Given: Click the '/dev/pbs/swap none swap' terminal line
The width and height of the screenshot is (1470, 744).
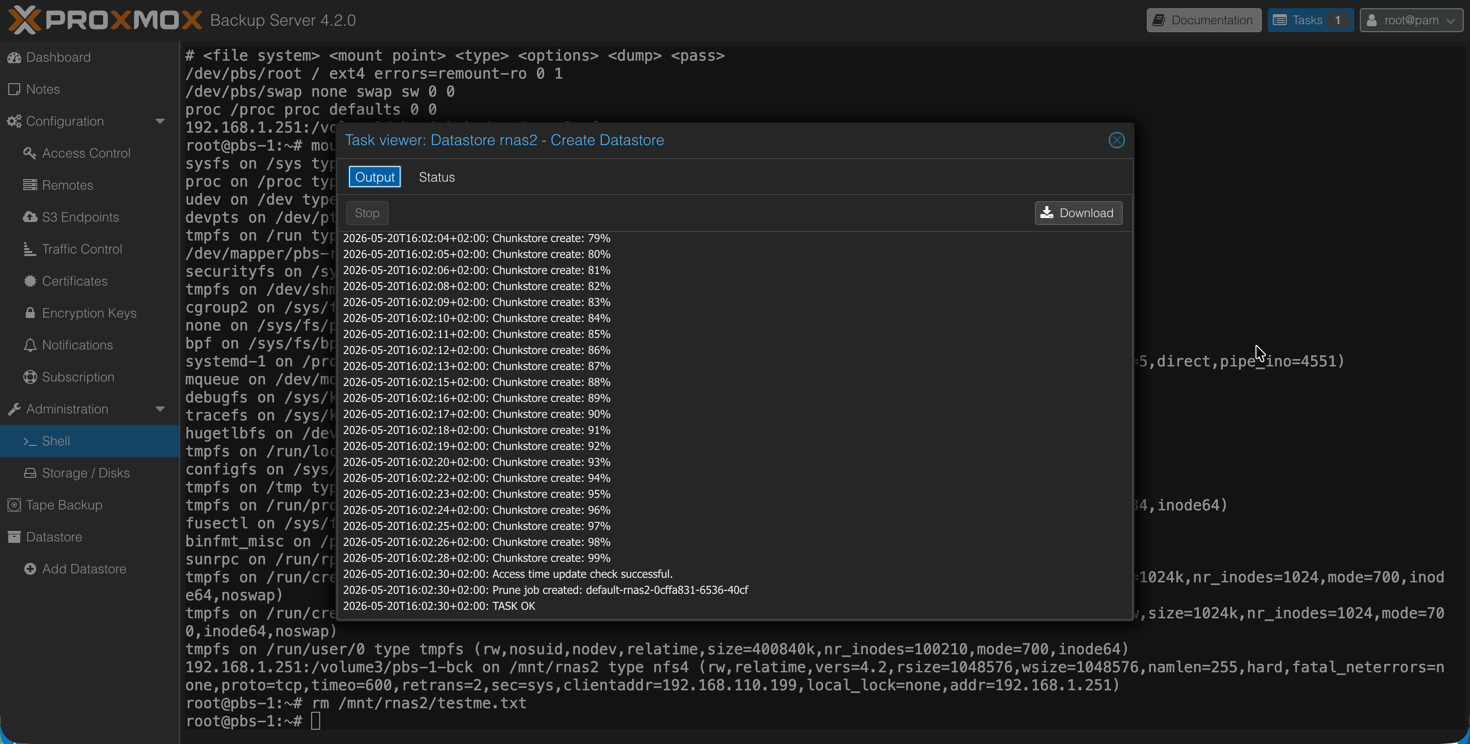Looking at the screenshot, I should tap(320, 91).
